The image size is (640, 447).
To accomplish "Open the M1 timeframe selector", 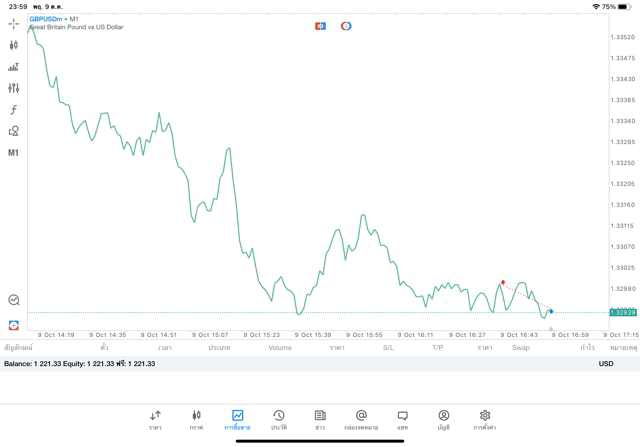I will click(x=13, y=153).
